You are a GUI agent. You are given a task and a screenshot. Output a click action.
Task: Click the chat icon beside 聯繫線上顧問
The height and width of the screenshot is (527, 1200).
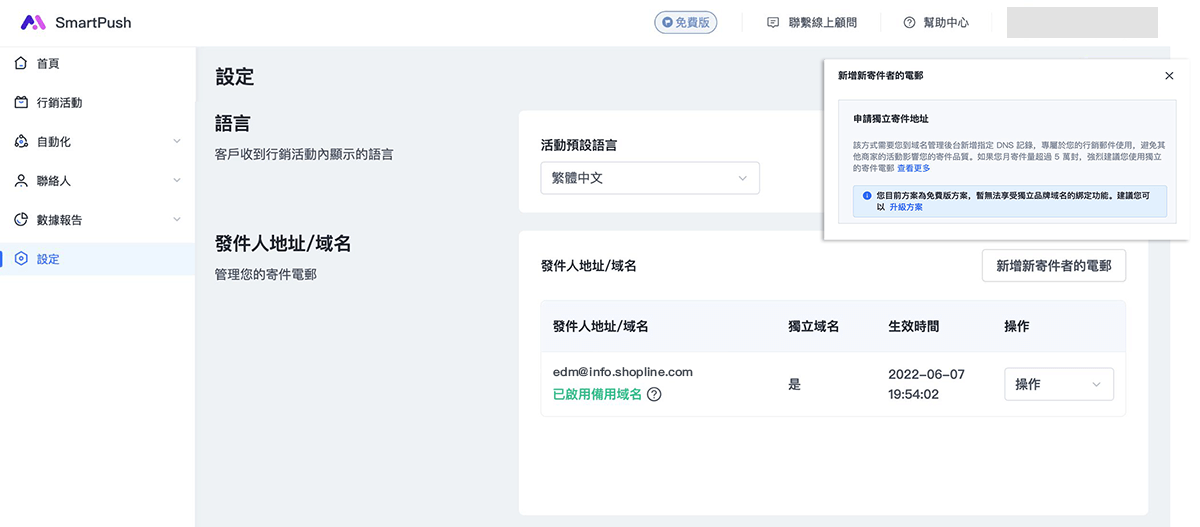773,22
